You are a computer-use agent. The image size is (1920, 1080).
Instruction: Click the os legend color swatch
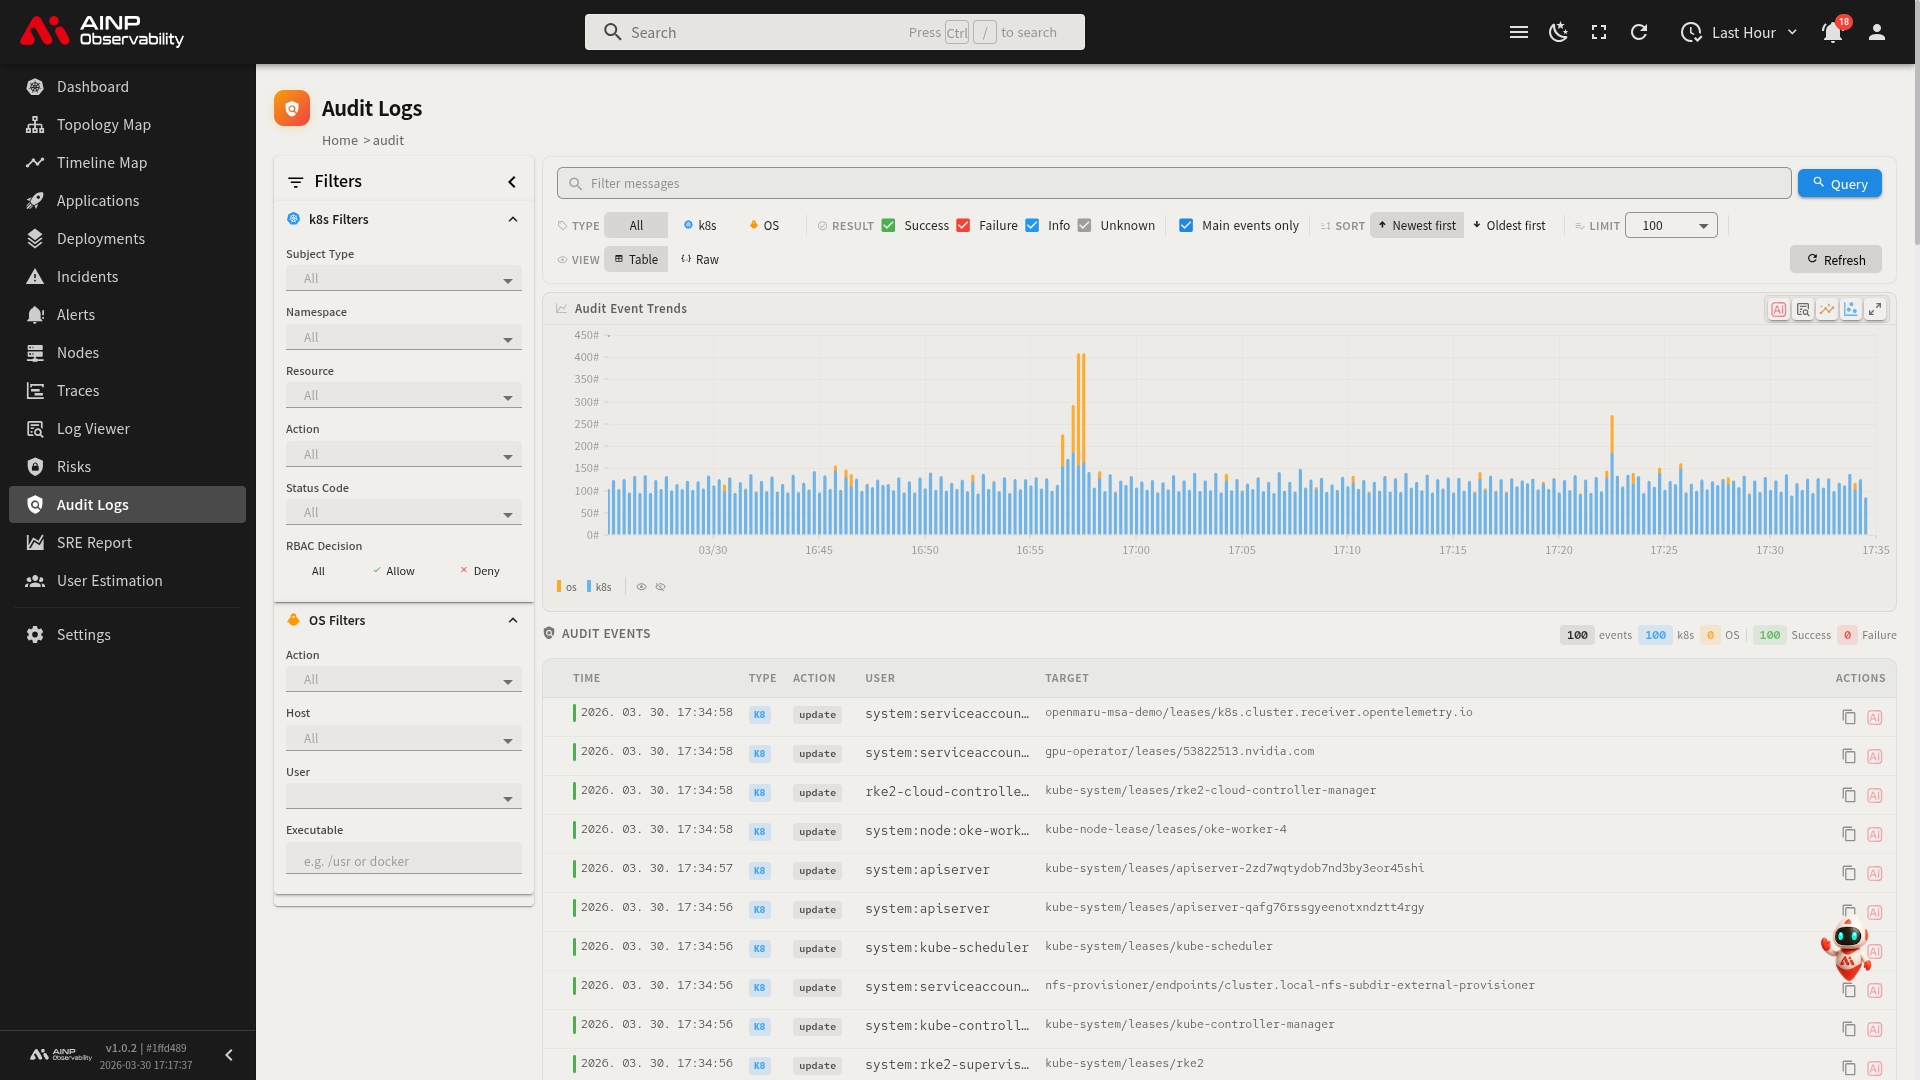point(559,587)
